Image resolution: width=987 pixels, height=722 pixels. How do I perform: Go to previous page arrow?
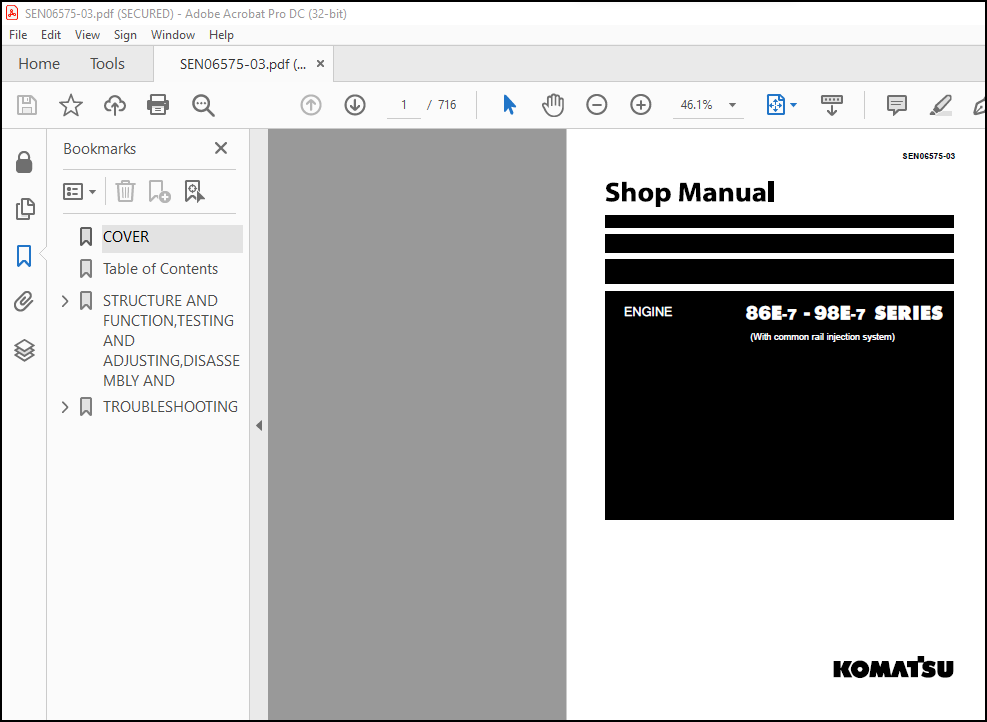pyautogui.click(x=311, y=104)
